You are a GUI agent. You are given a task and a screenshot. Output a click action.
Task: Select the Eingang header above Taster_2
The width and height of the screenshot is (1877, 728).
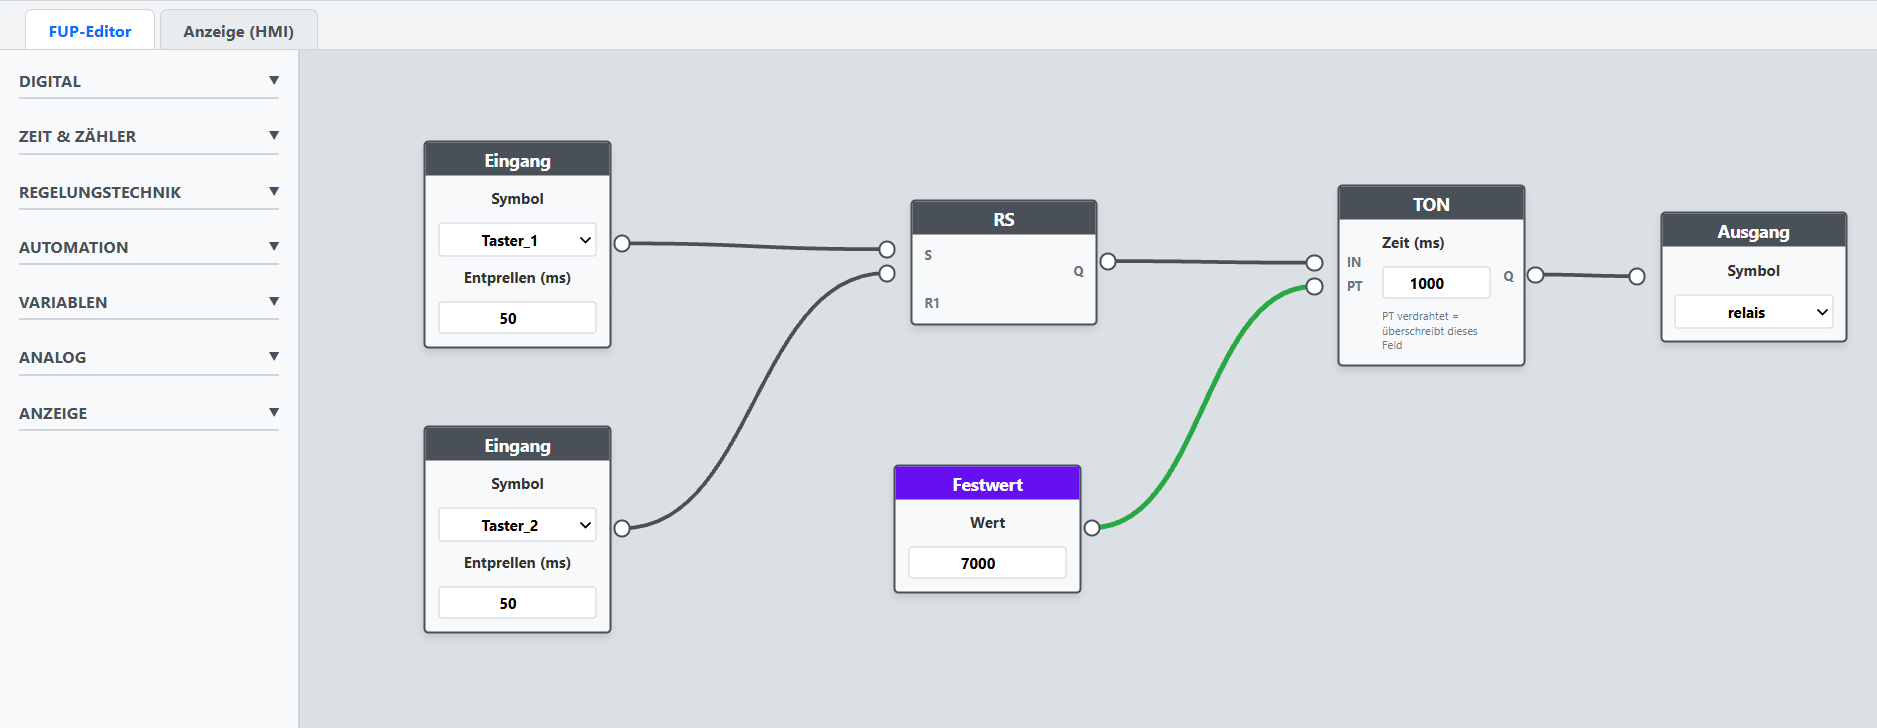[517, 445]
